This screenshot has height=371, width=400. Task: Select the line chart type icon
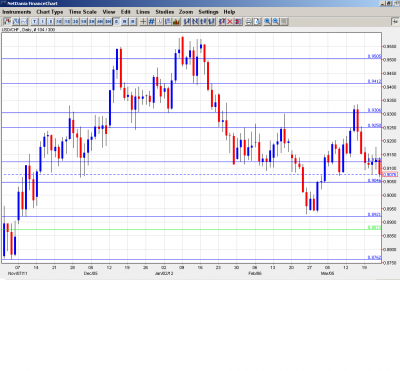tap(24, 22)
